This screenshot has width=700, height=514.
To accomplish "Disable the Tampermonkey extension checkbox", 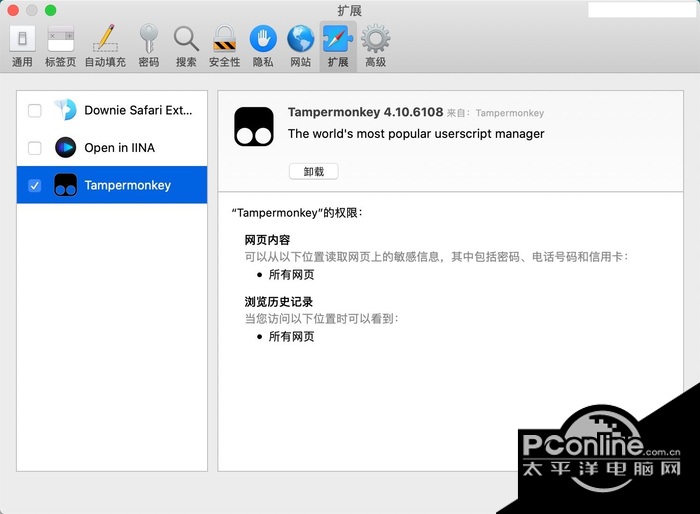I will (x=34, y=185).
